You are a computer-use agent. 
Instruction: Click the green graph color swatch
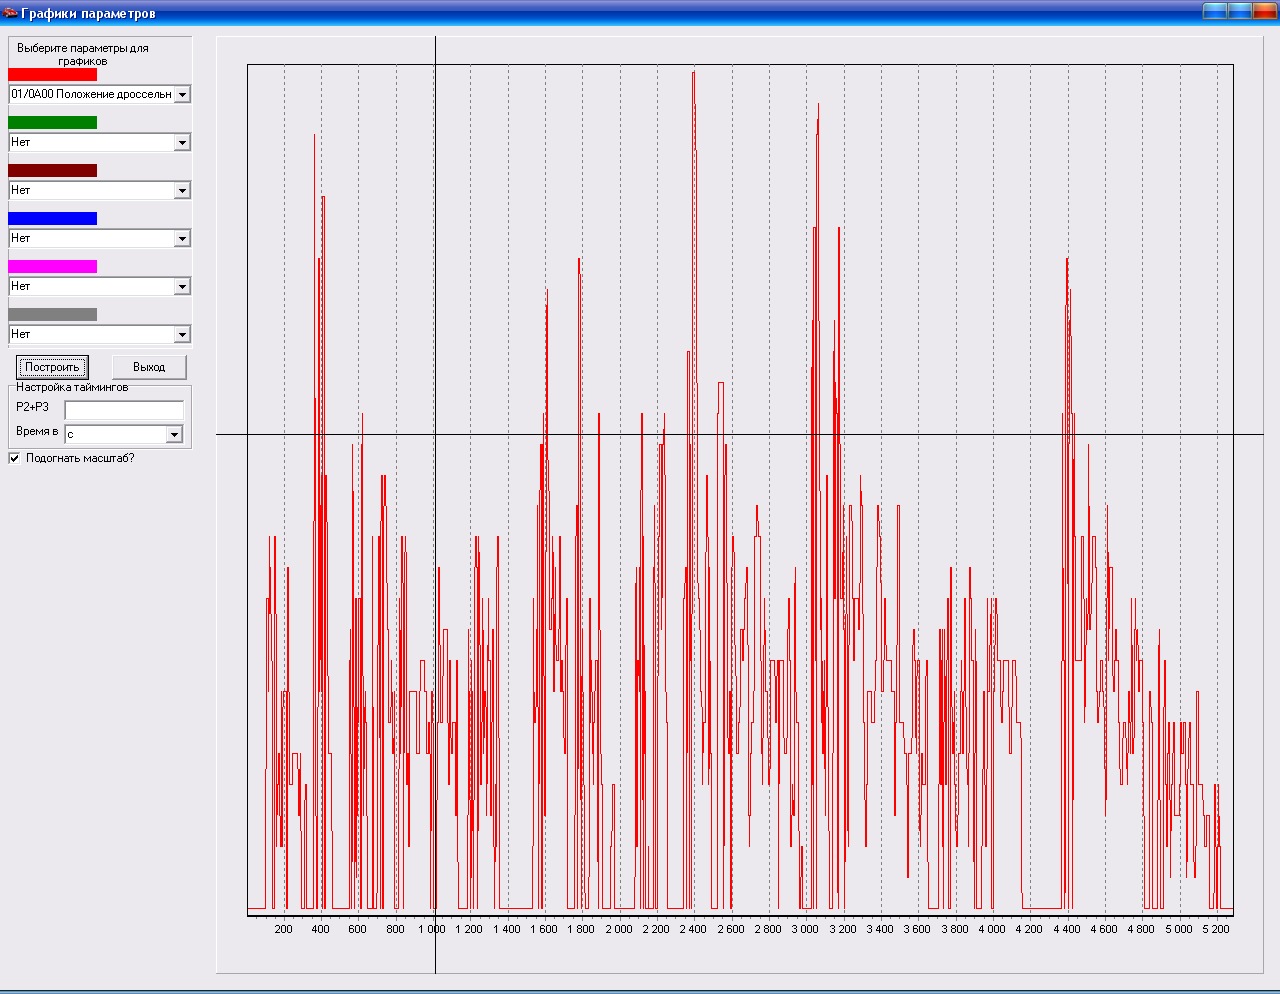[52, 122]
